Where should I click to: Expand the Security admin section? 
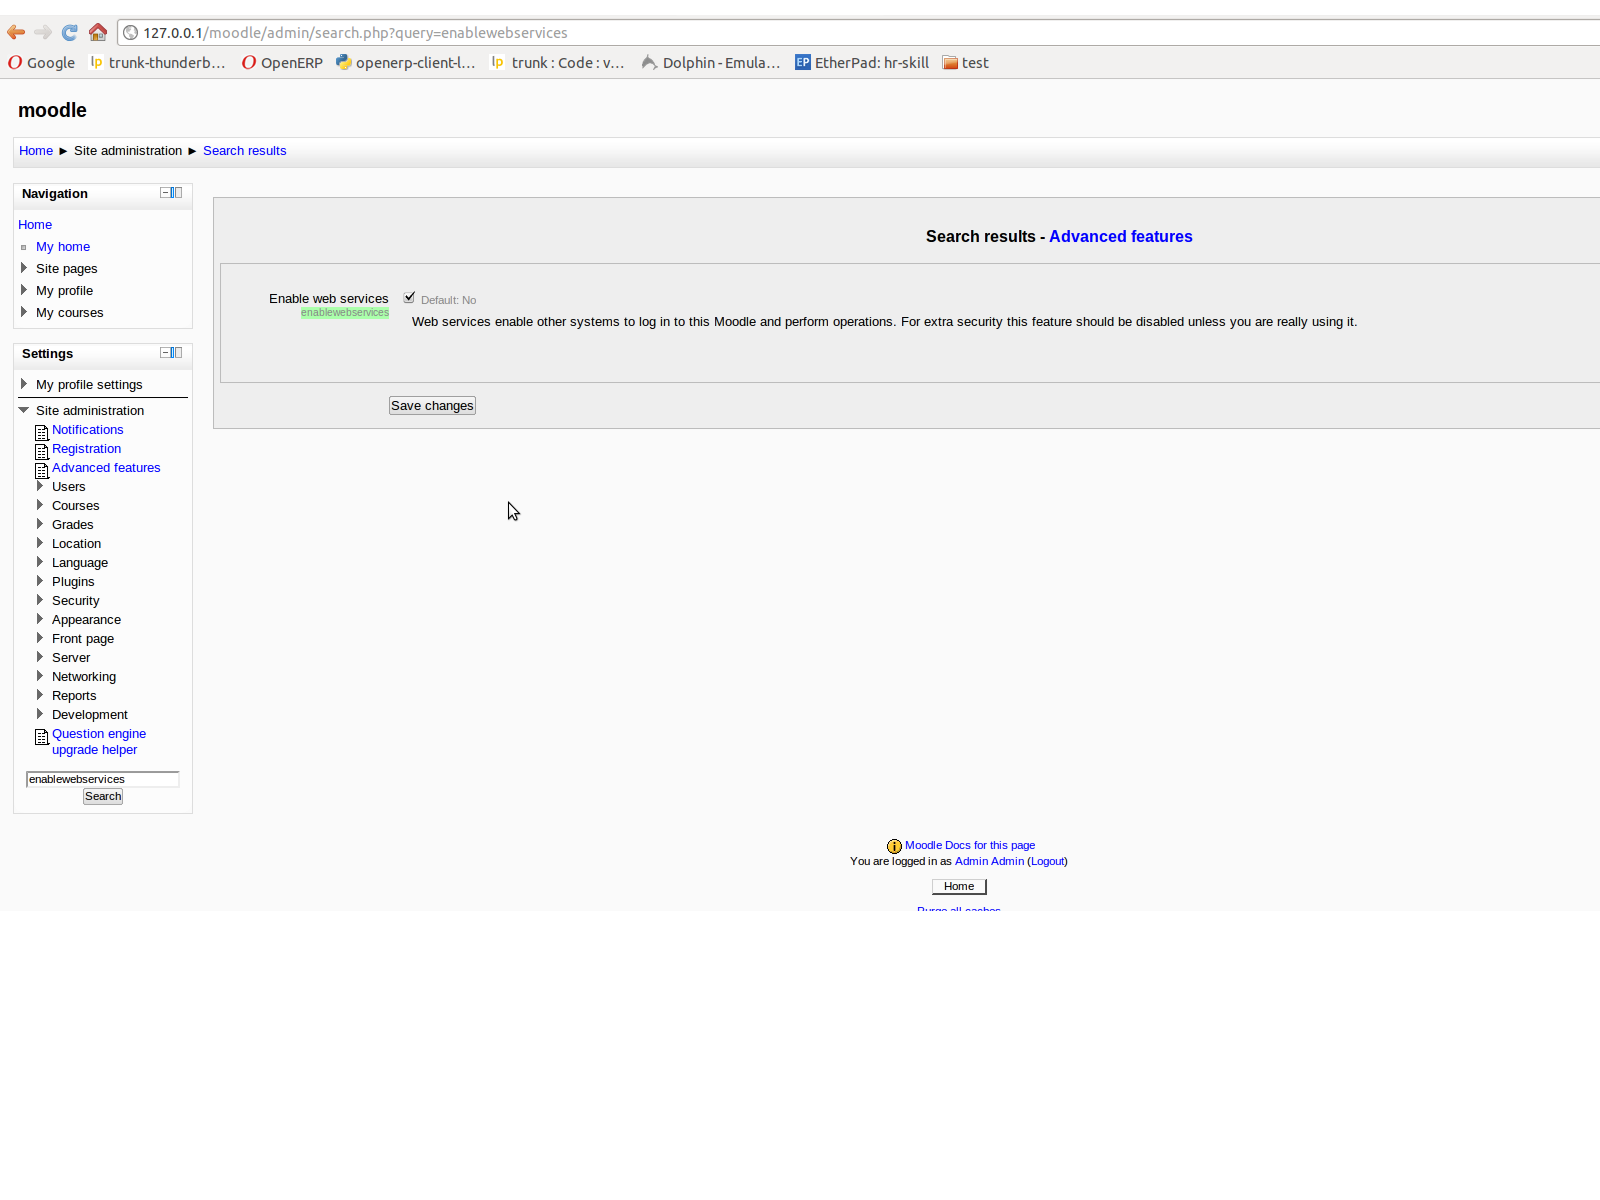pyautogui.click(x=40, y=600)
